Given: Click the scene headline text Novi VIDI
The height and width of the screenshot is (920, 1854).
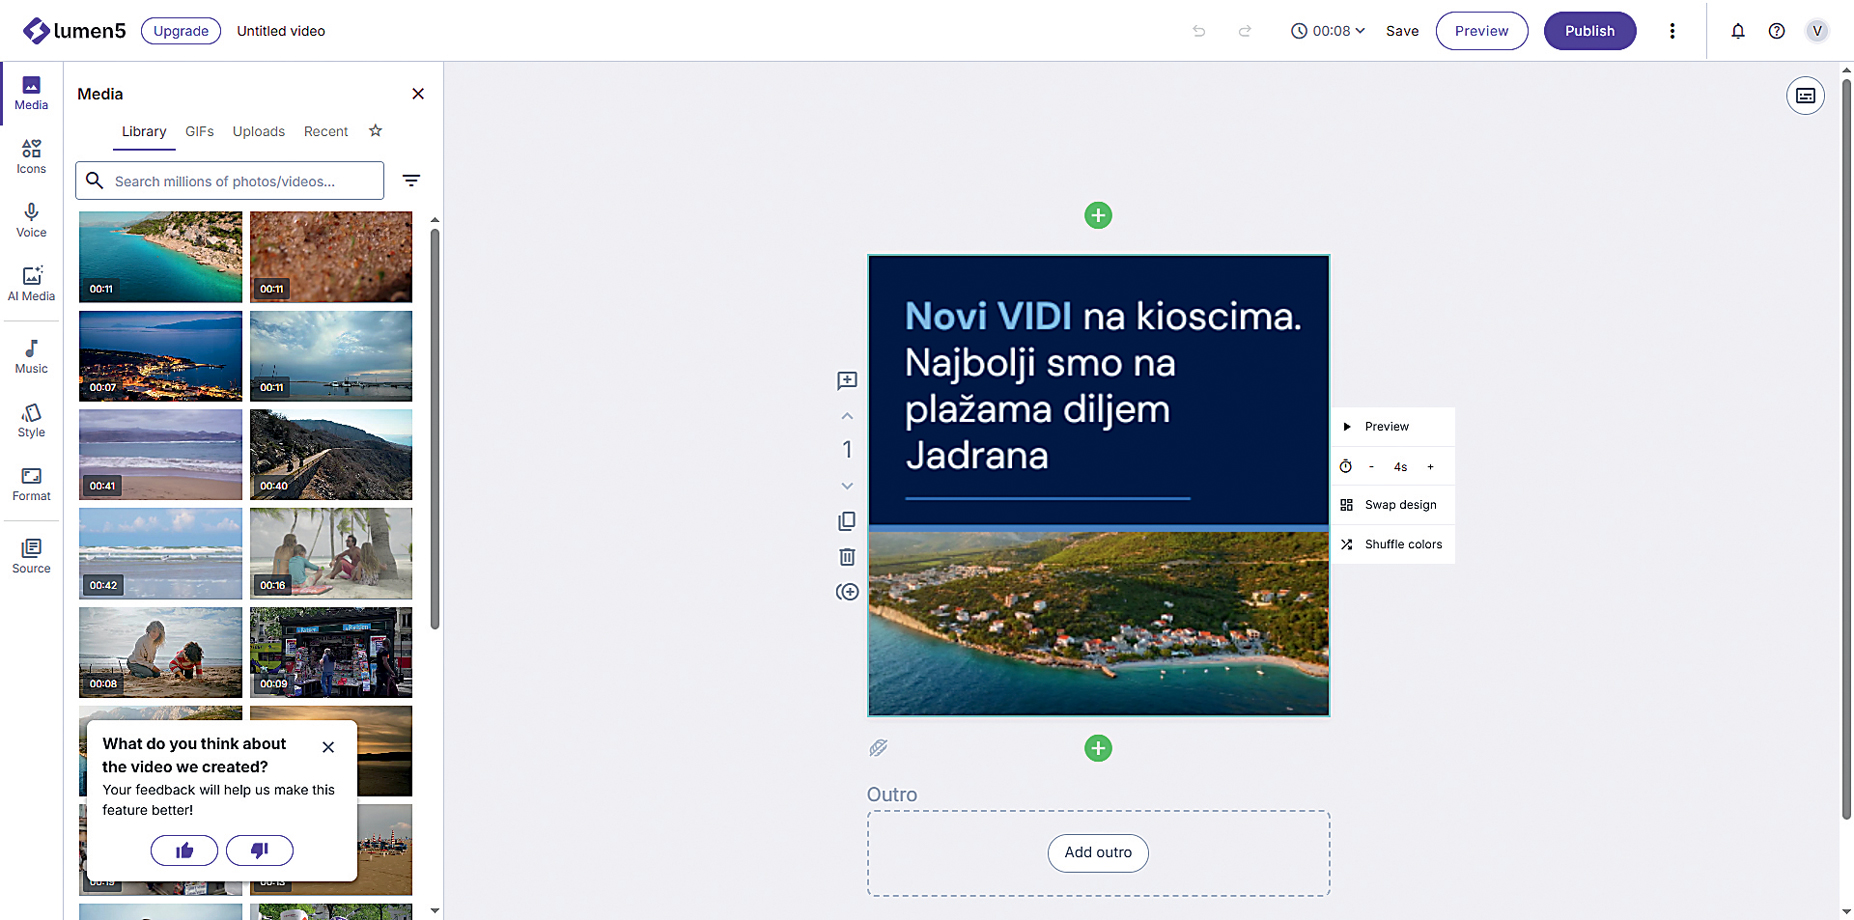Looking at the screenshot, I should [988, 317].
